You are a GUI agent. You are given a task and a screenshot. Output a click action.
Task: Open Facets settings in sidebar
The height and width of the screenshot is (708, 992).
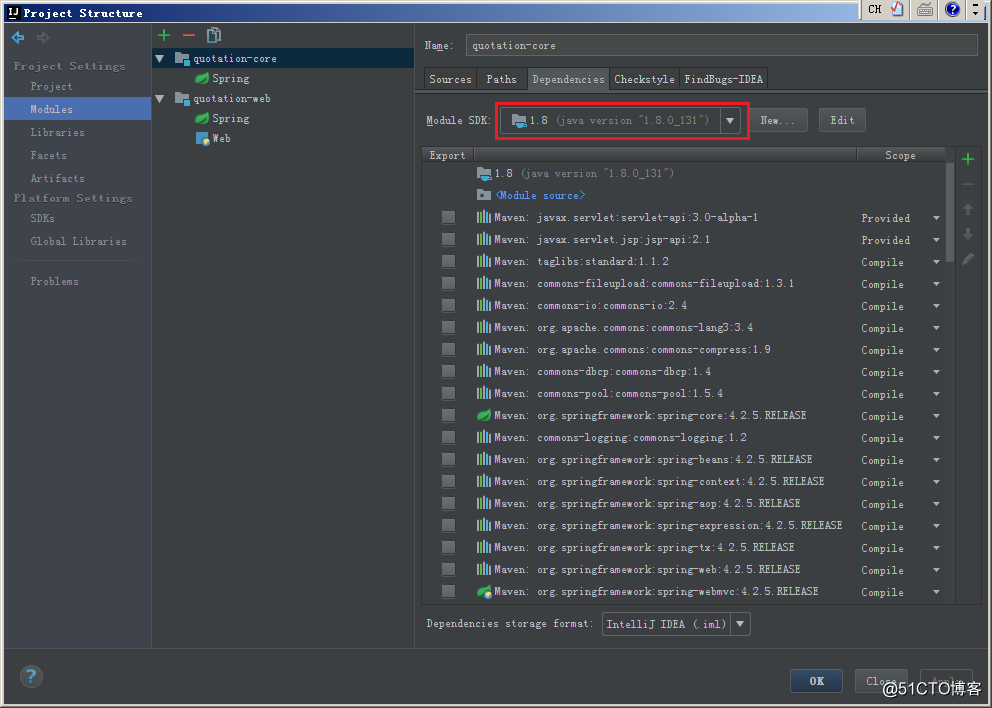49,155
